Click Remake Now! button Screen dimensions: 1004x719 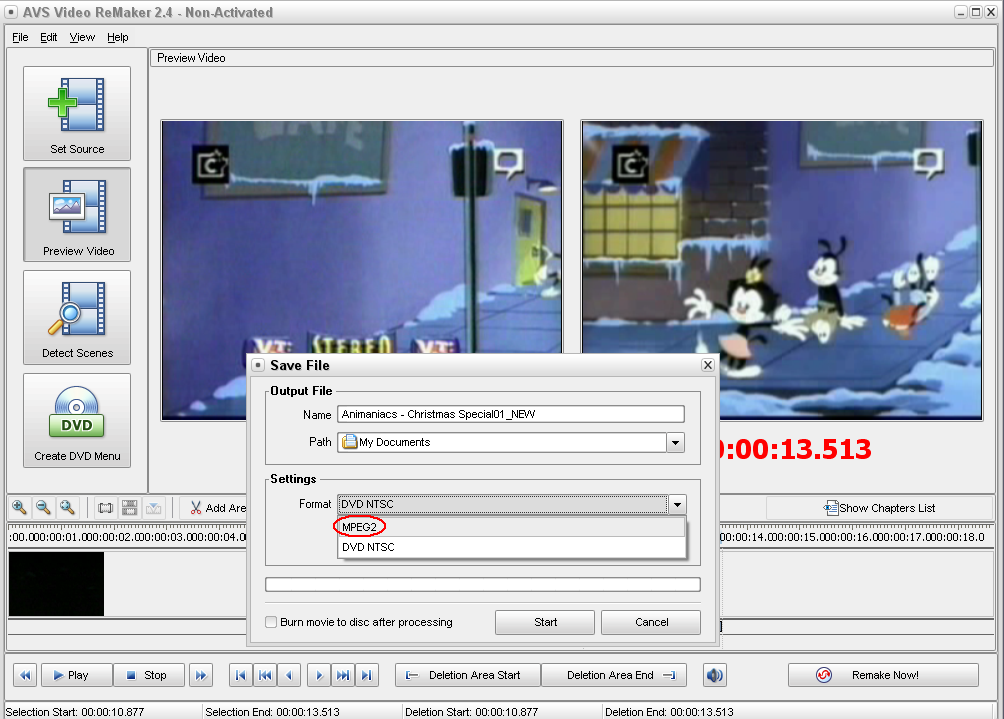tap(883, 675)
